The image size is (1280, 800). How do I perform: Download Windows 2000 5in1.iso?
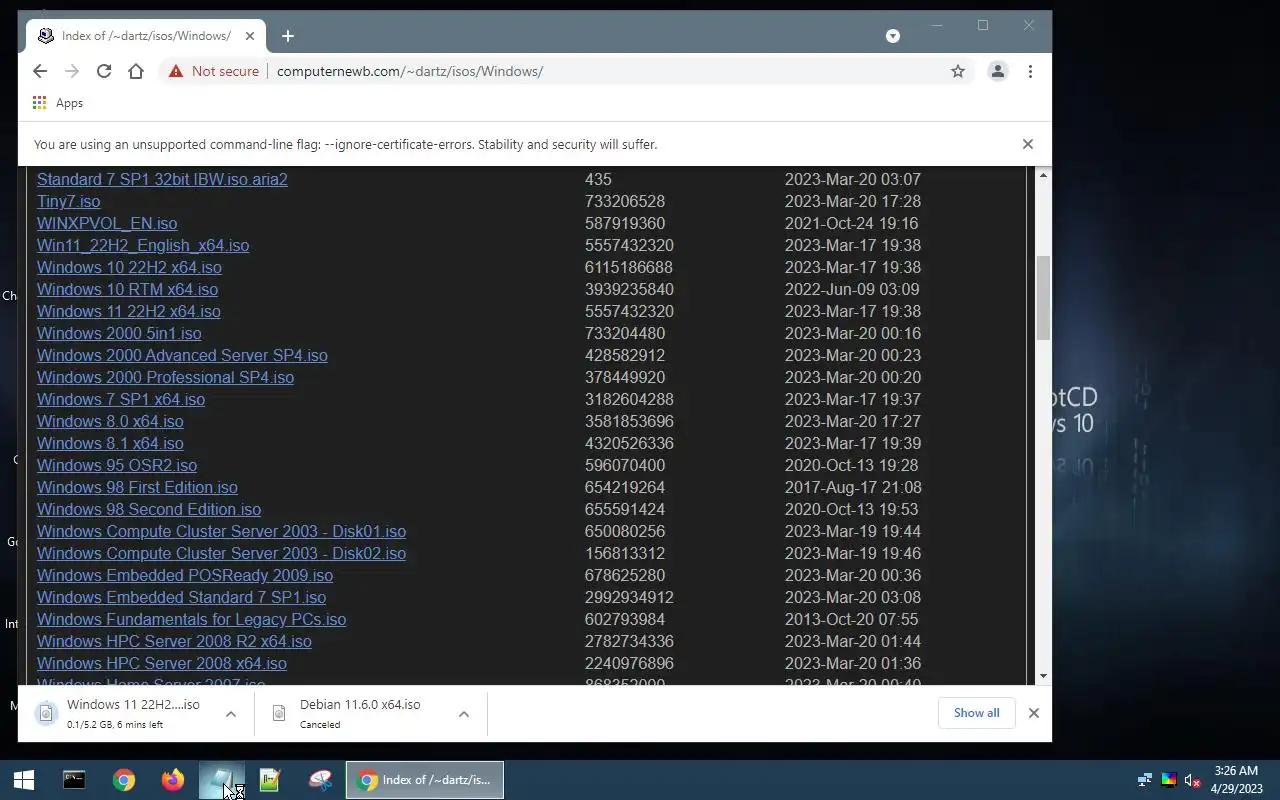[119, 333]
